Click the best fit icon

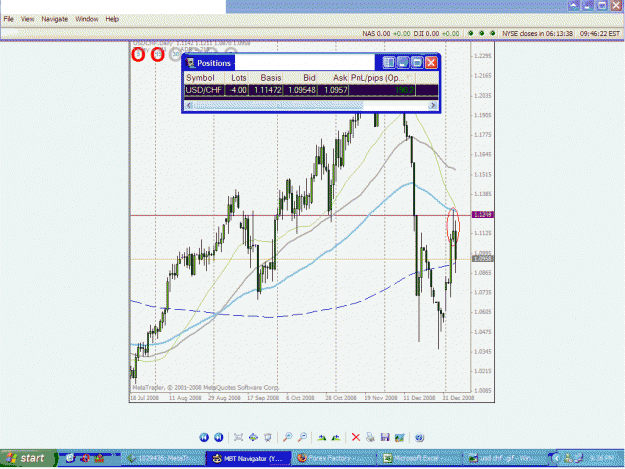point(238,438)
